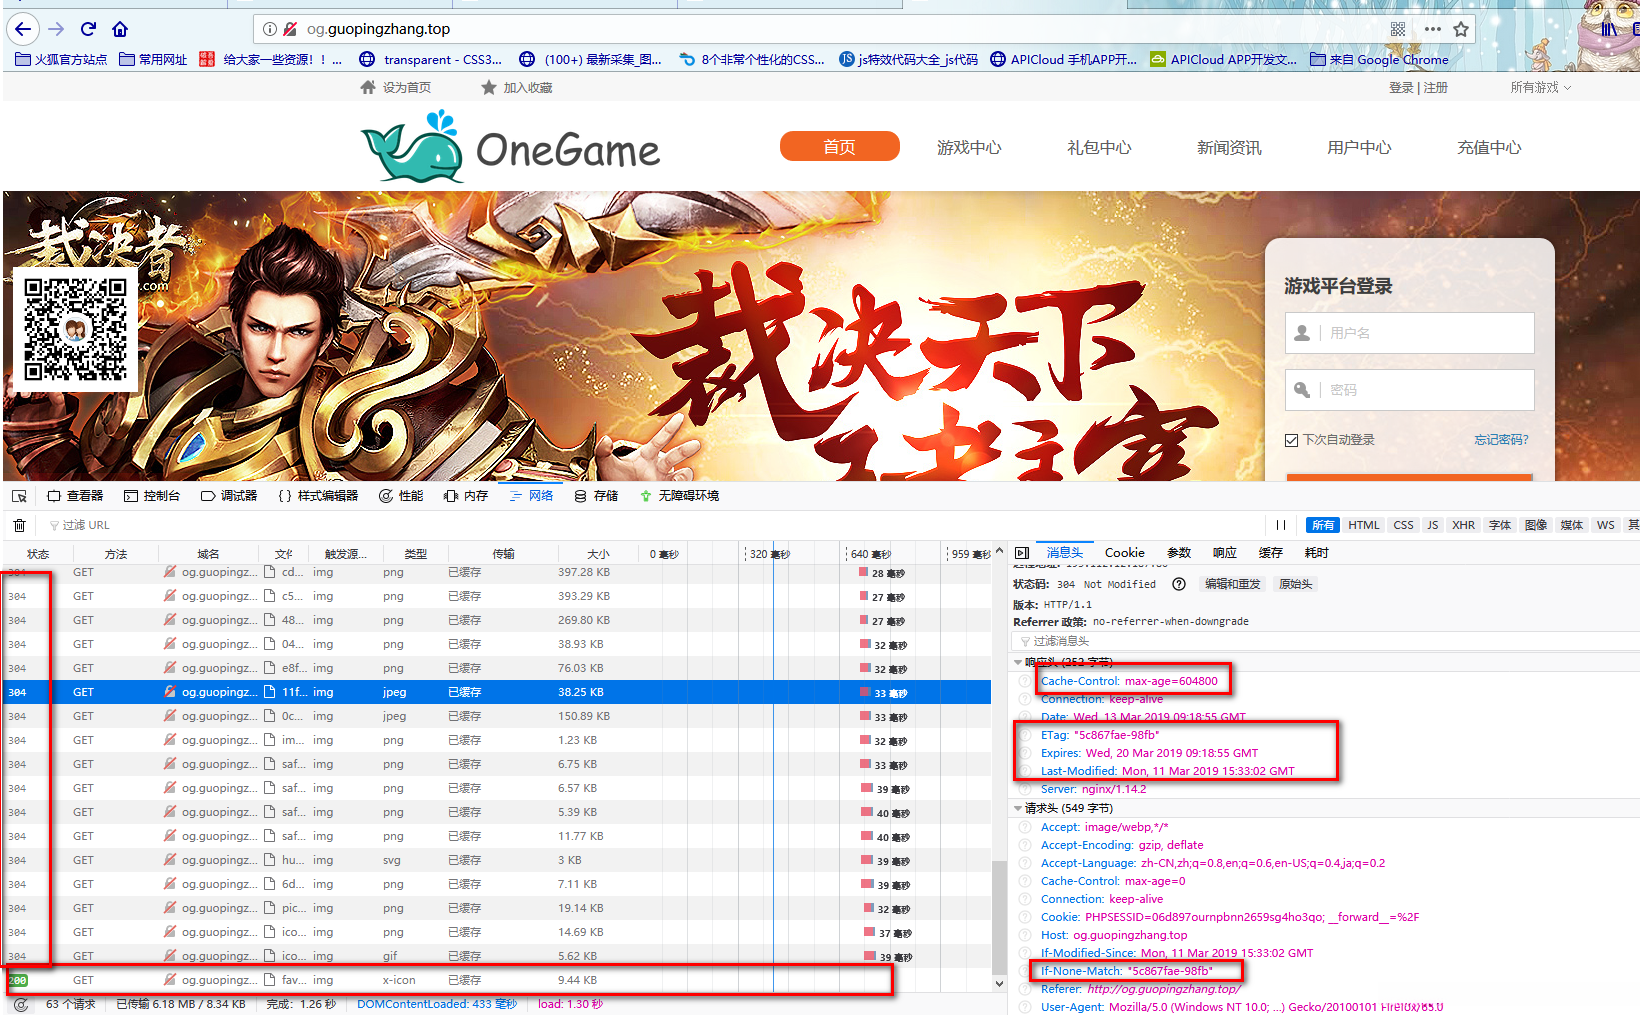Activate the element picker icon in DevTools
Image resolution: width=1640 pixels, height=1015 pixels.
point(19,496)
